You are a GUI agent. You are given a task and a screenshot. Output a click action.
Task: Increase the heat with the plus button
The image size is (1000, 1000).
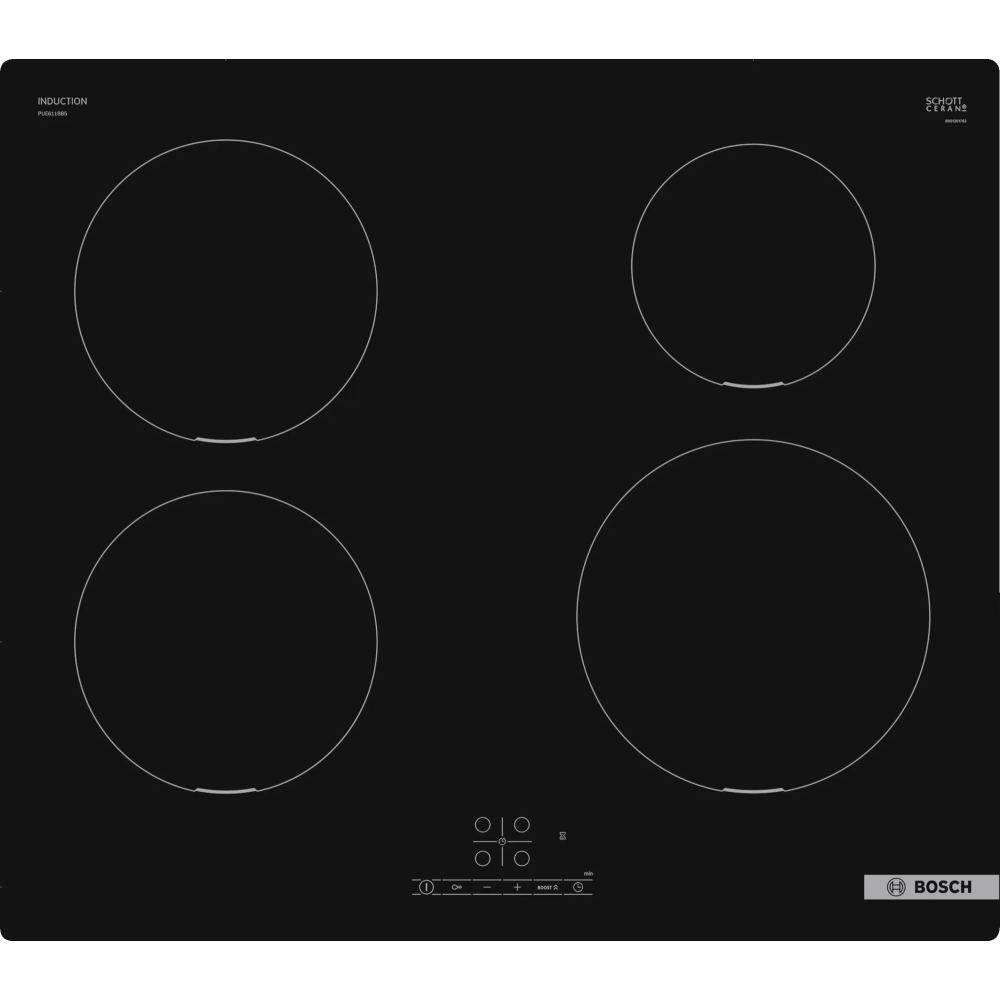pos(517,887)
